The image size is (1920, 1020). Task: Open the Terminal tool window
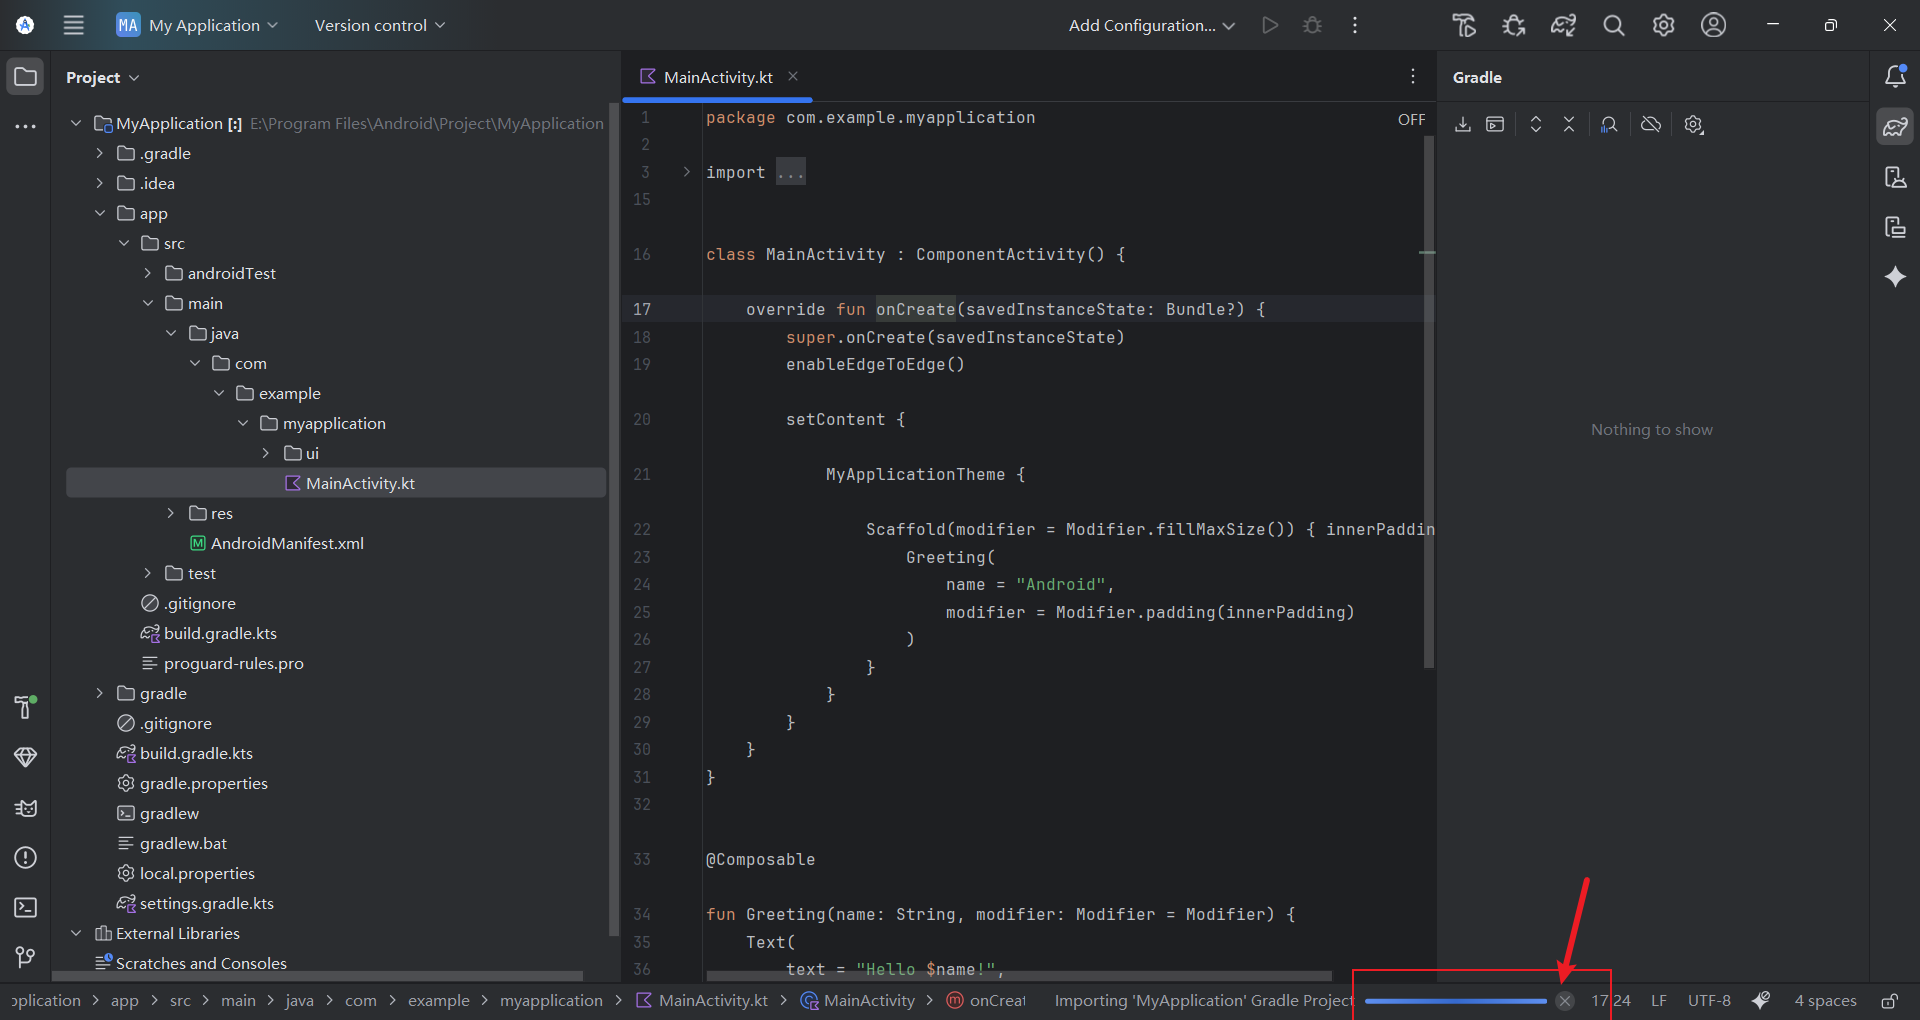point(26,907)
